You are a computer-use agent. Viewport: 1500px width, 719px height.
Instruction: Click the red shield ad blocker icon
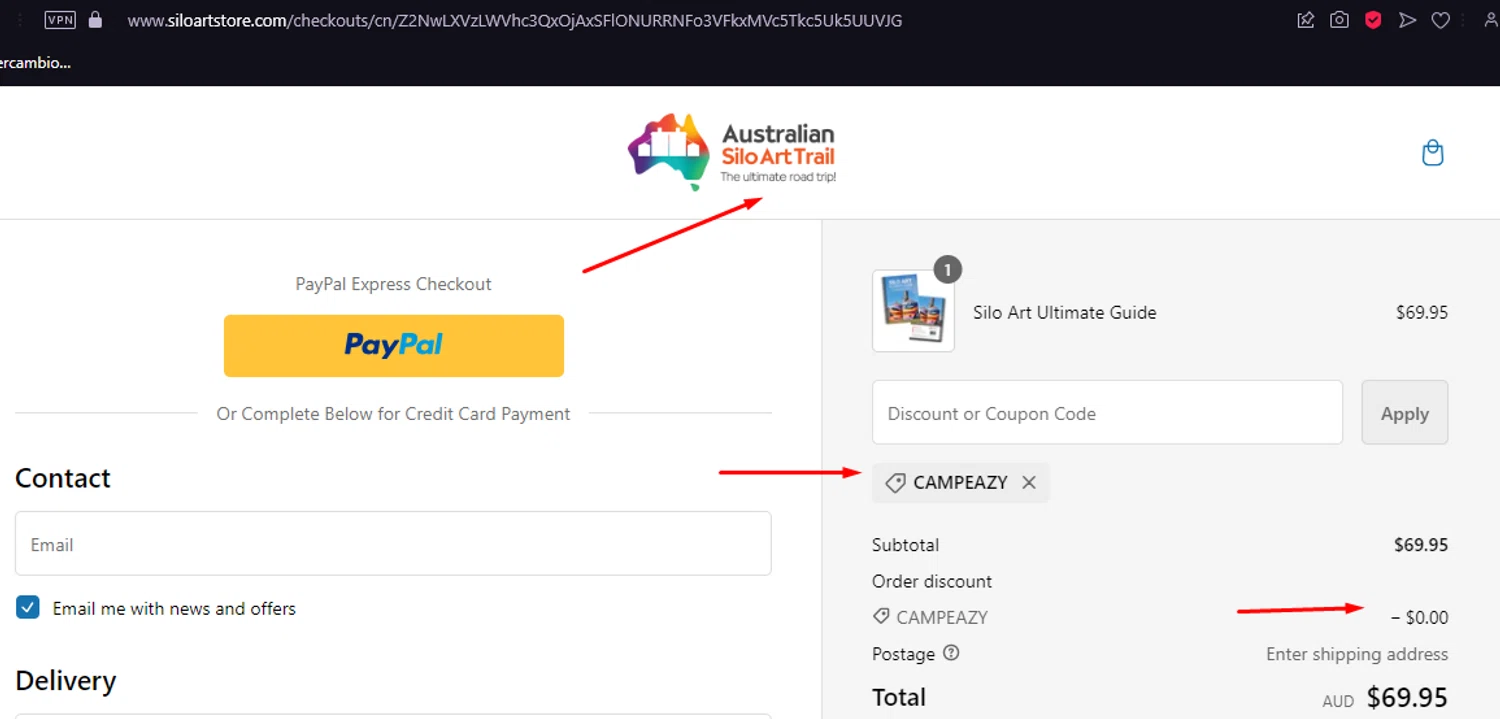(1373, 20)
